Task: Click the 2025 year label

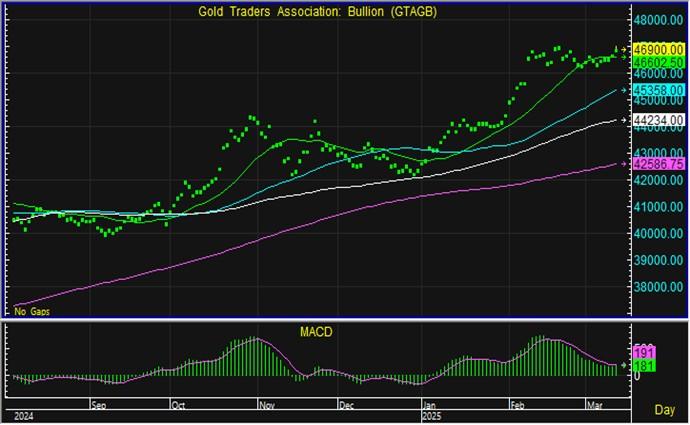Action: coord(432,416)
